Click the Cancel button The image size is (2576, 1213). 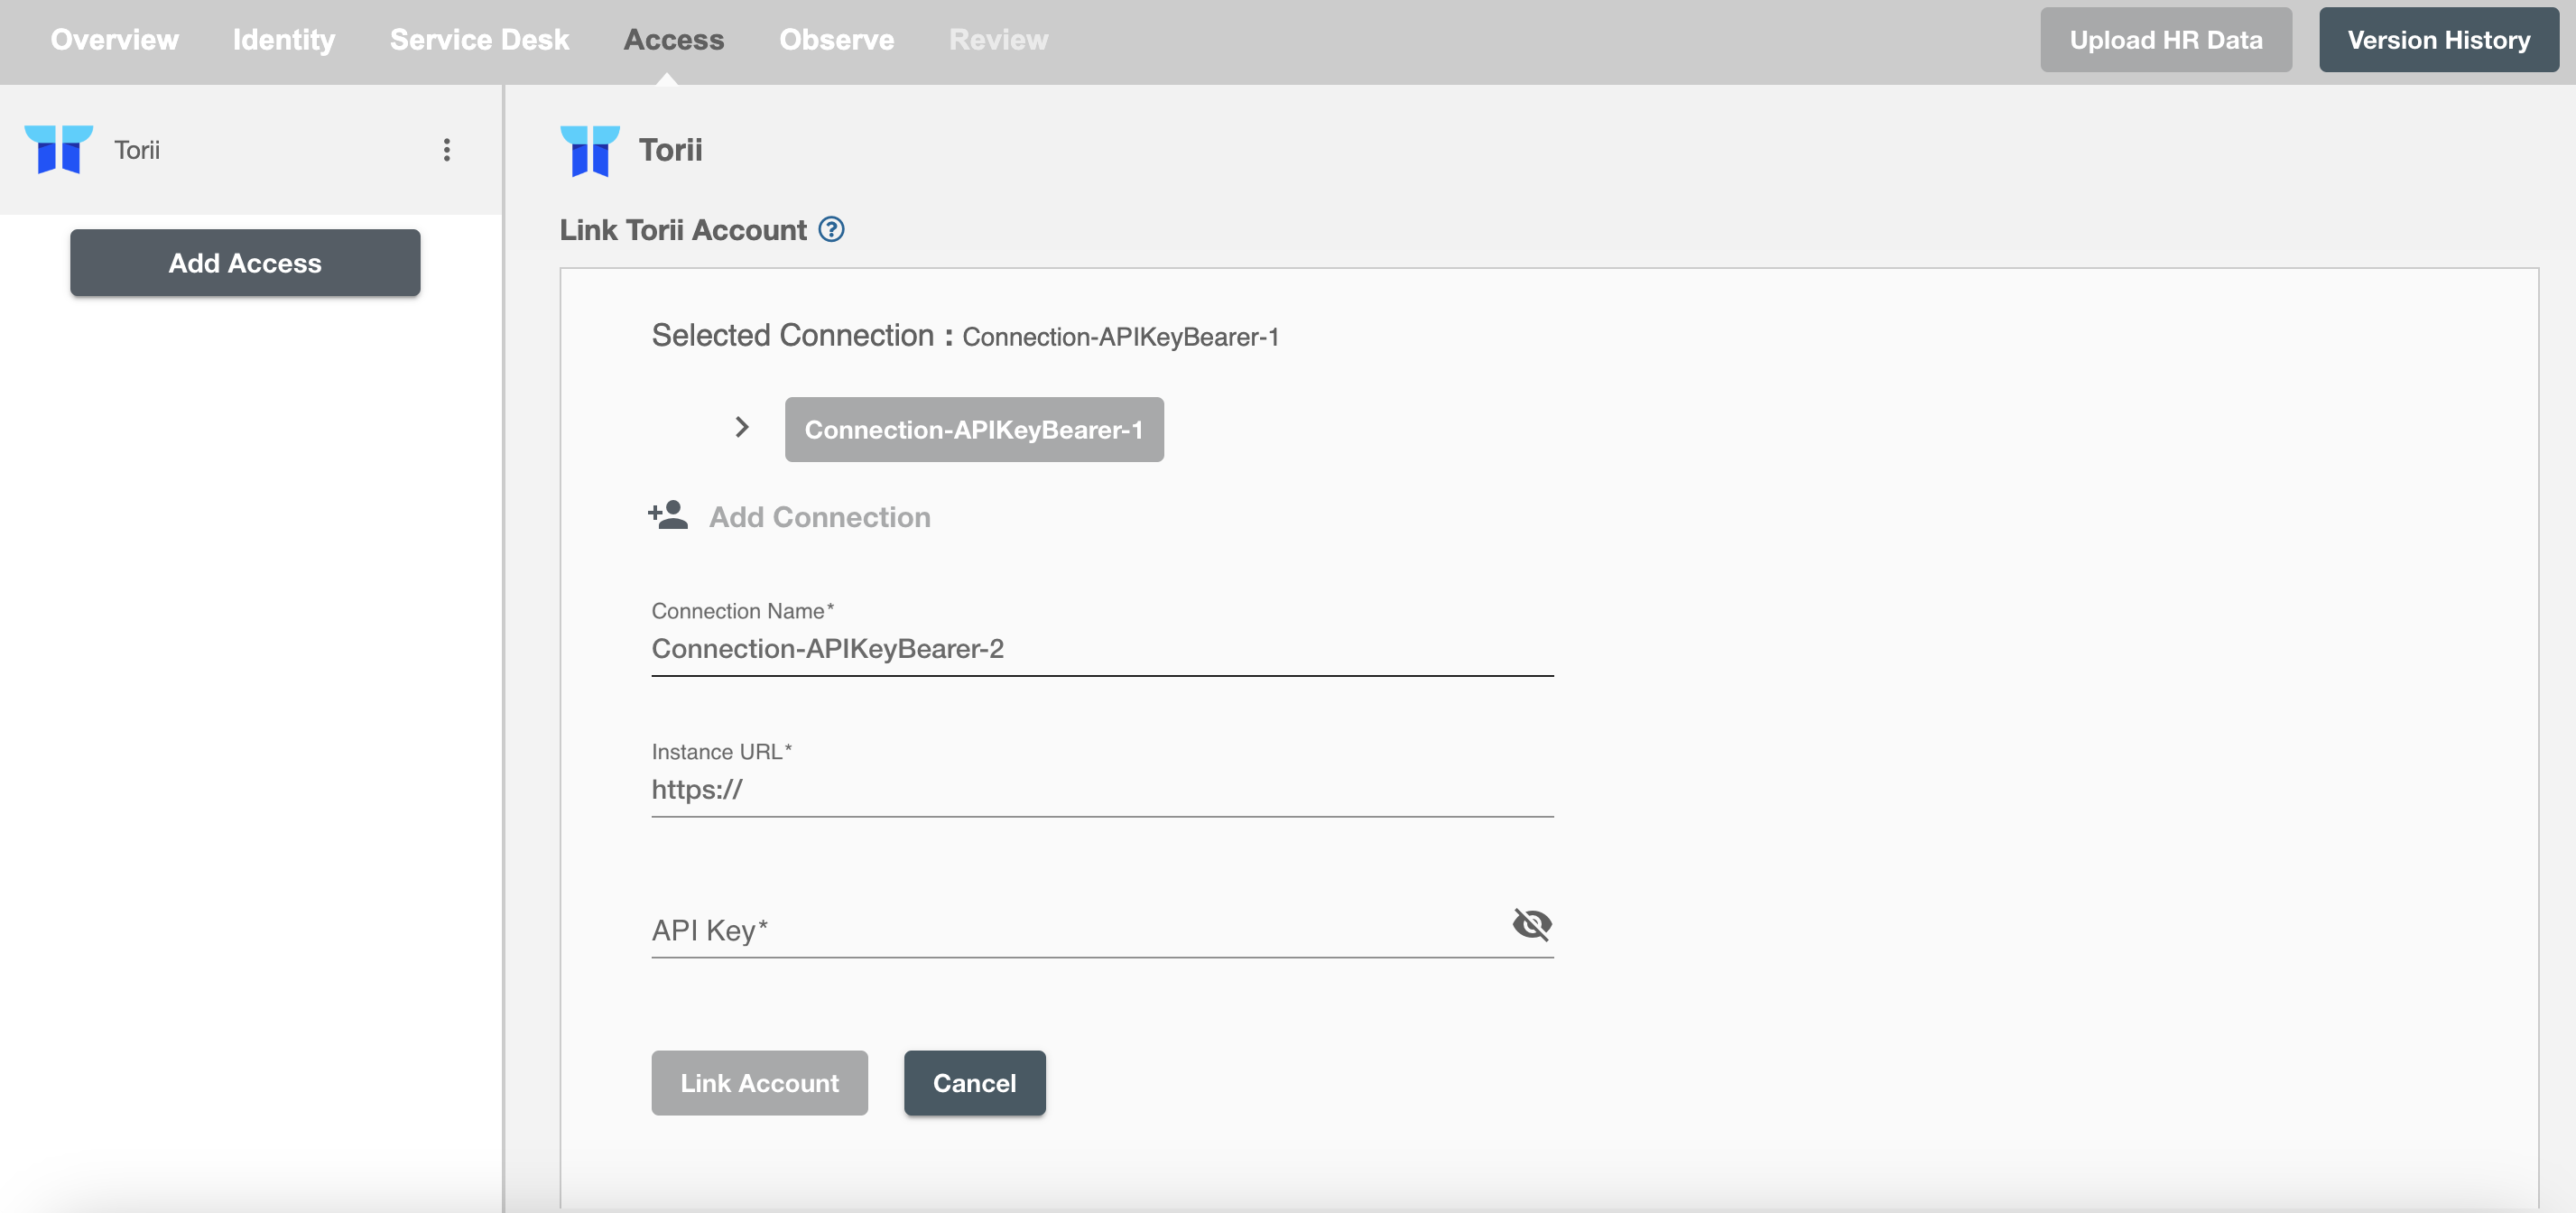click(x=974, y=1081)
